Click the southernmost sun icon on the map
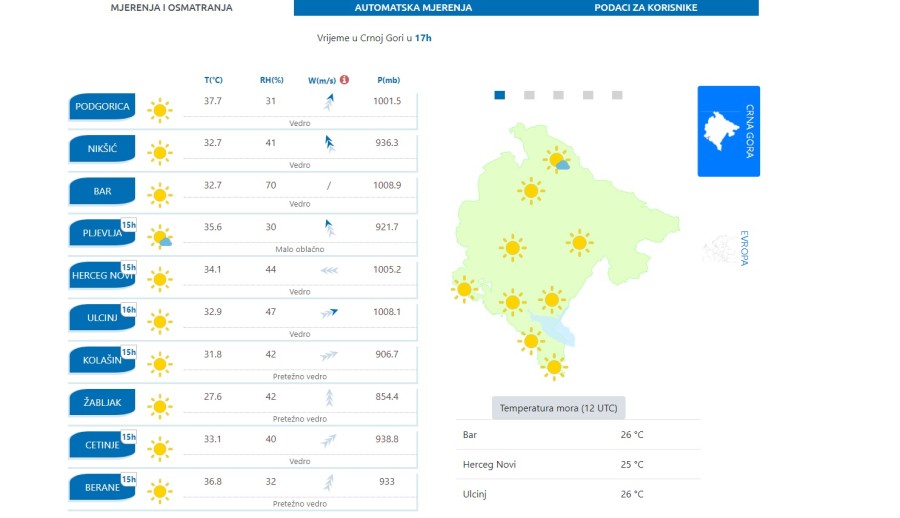Screen dimensions: 900x518 [x=553, y=367]
